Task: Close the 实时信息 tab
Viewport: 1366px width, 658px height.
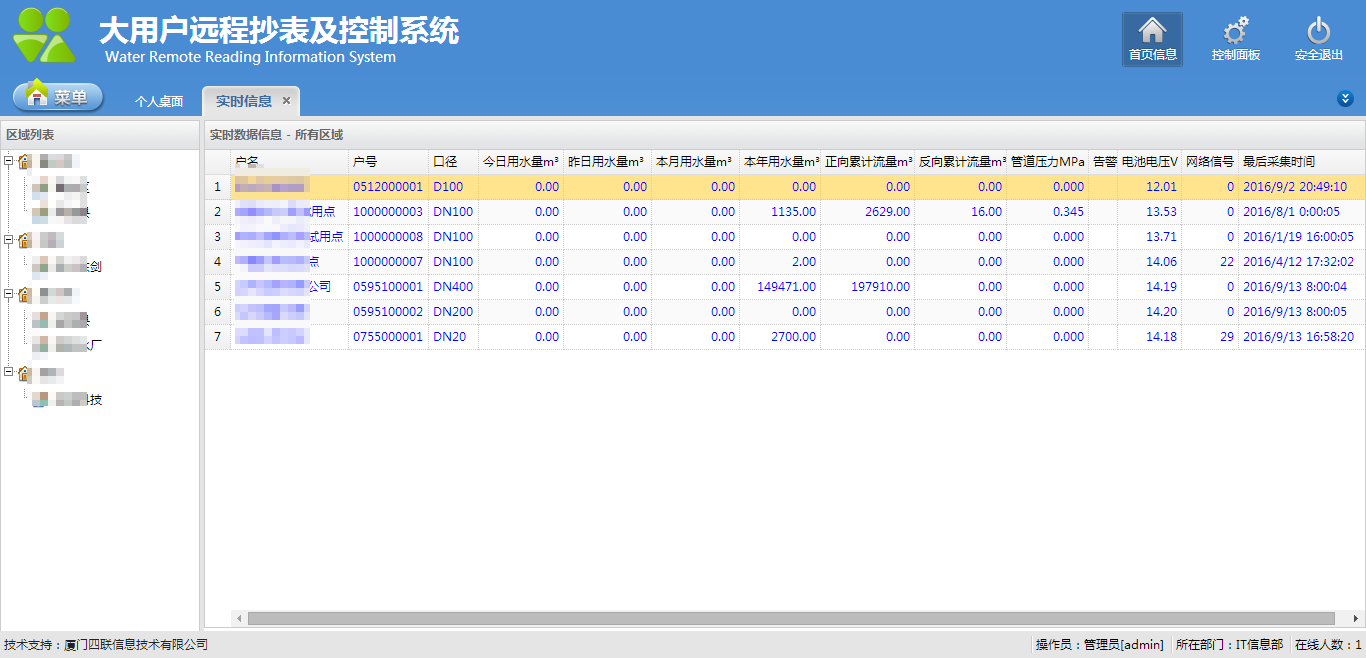Action: point(286,101)
